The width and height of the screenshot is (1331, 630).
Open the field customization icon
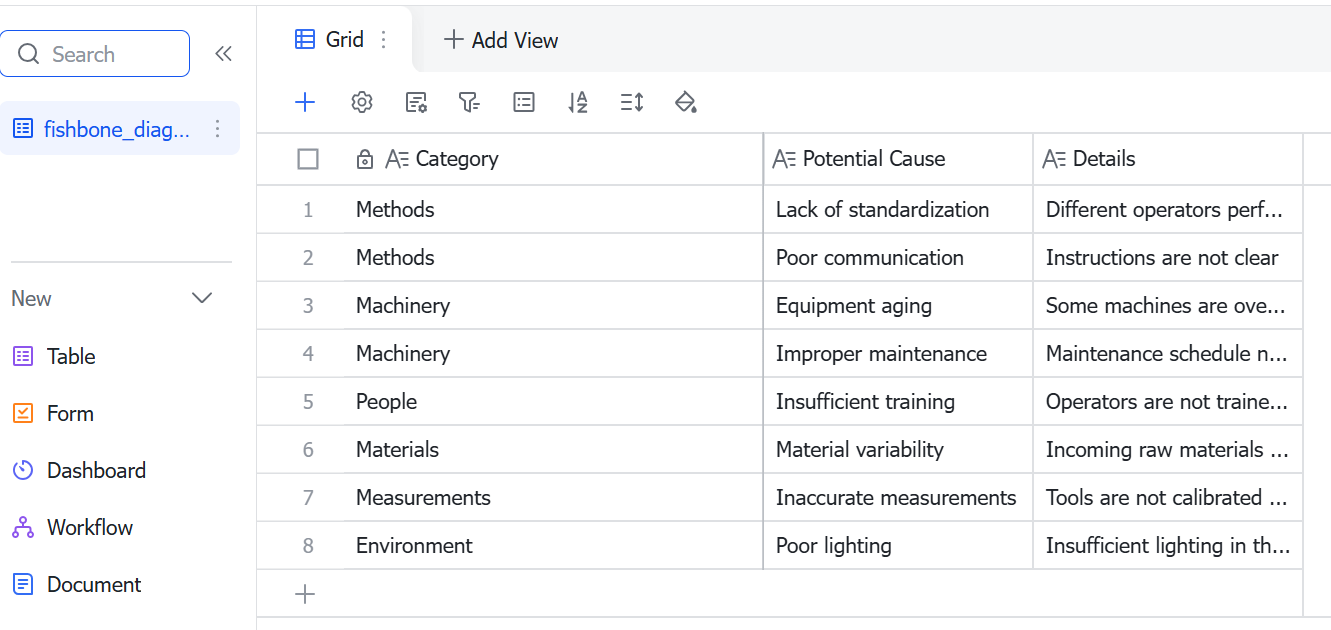pyautogui.click(x=416, y=102)
